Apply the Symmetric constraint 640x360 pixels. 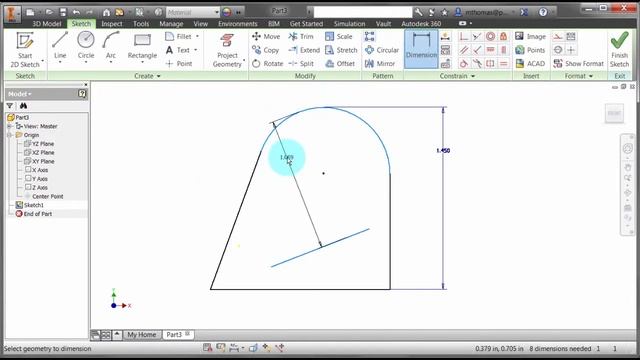click(490, 63)
